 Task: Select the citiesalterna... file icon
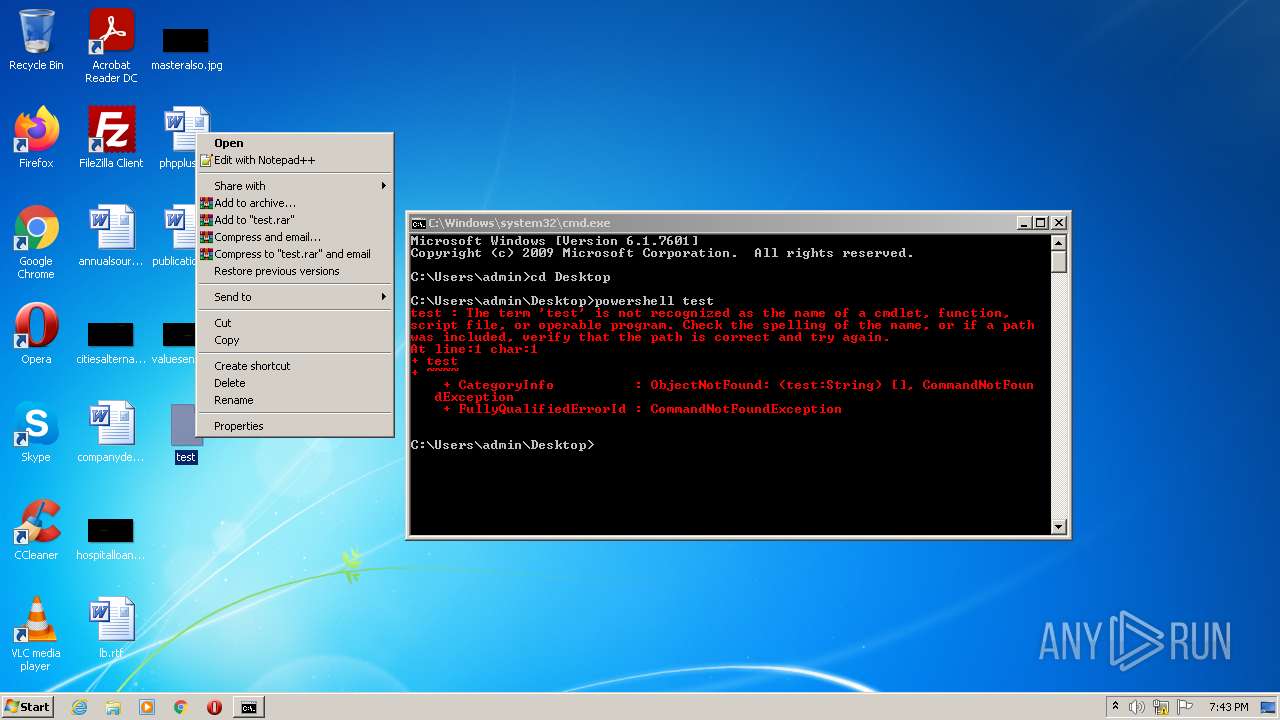tap(111, 343)
